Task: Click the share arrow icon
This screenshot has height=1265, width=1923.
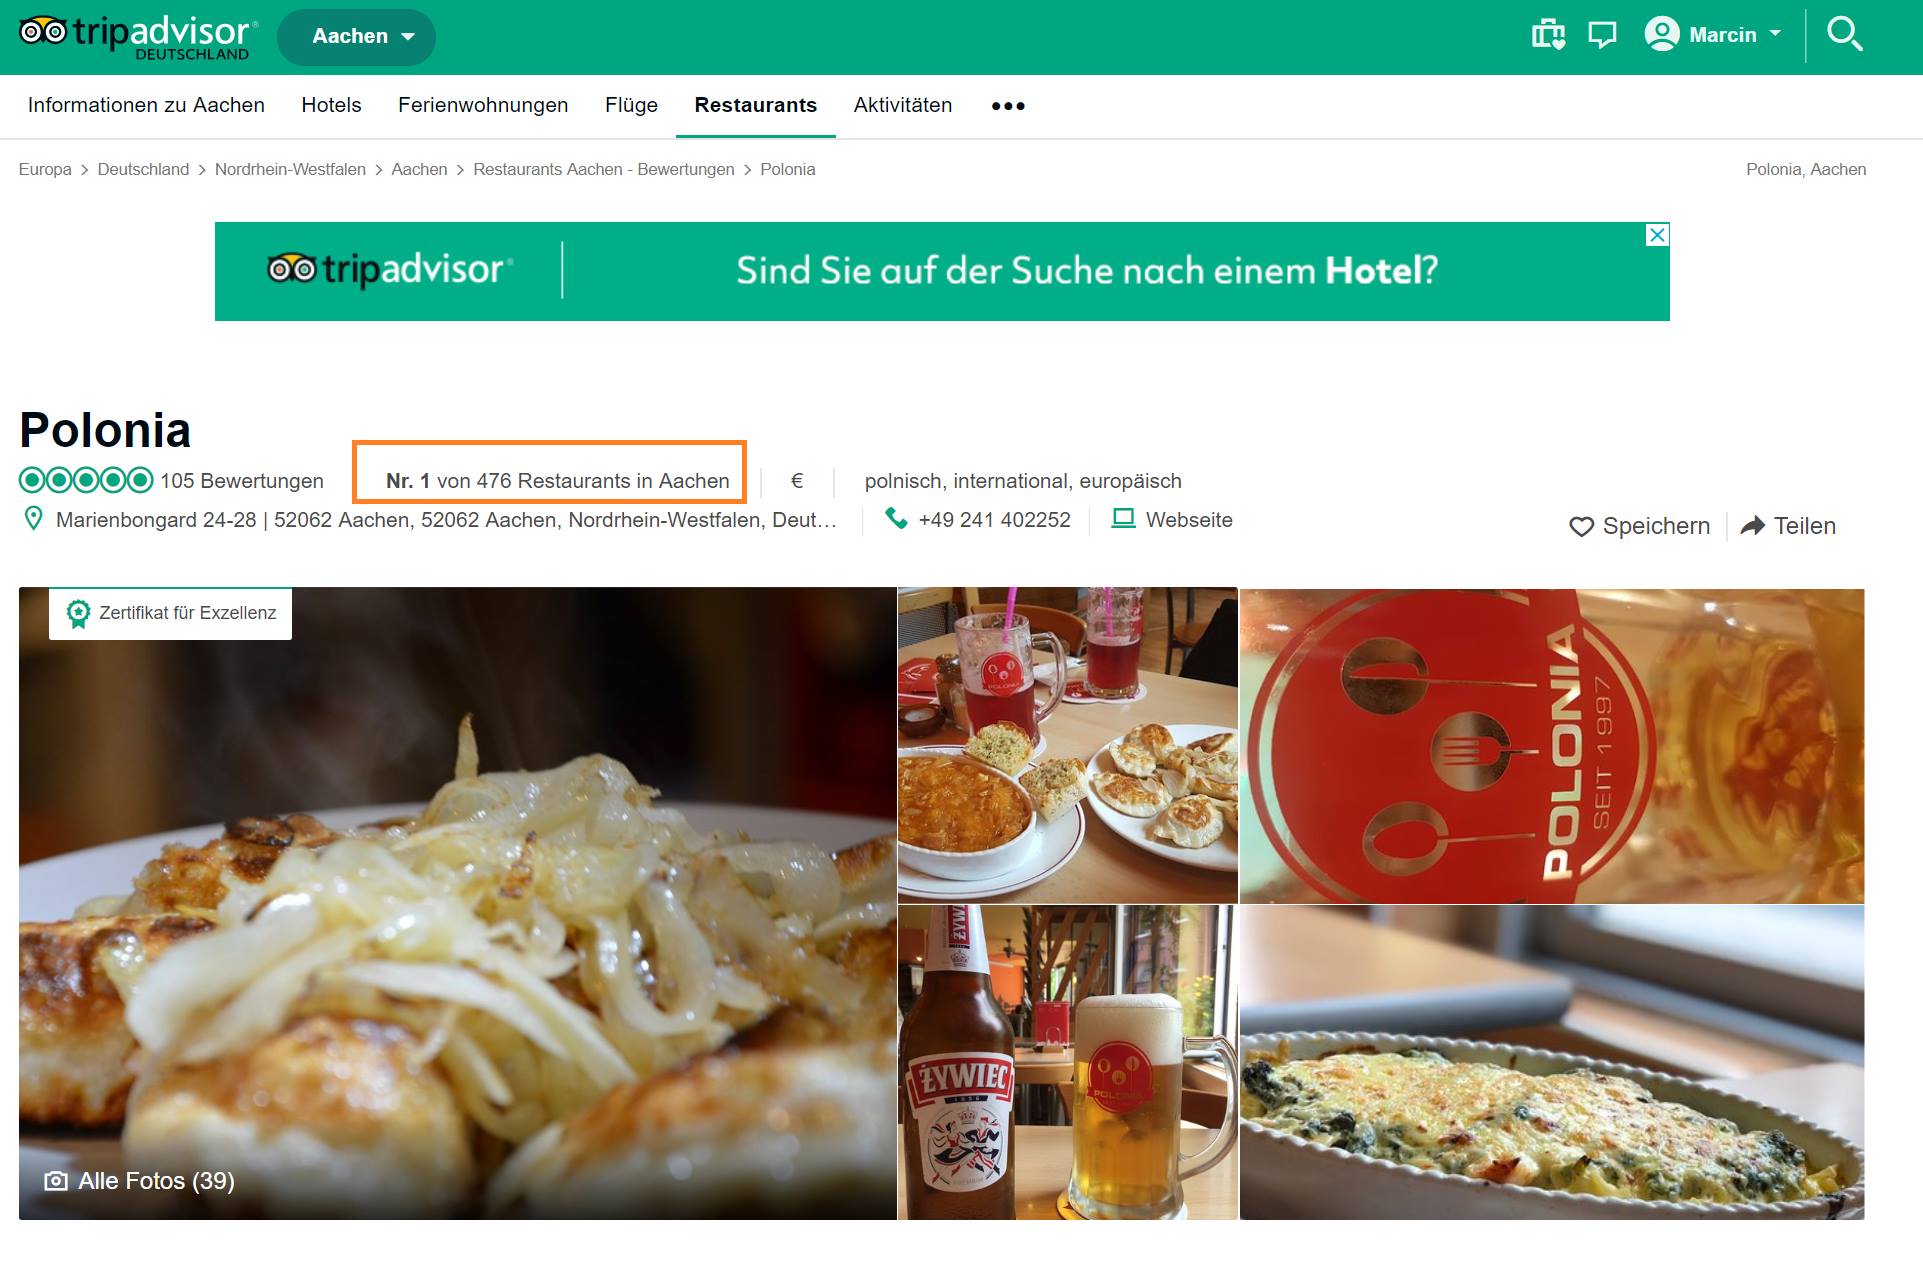Action: pyautogui.click(x=1753, y=526)
